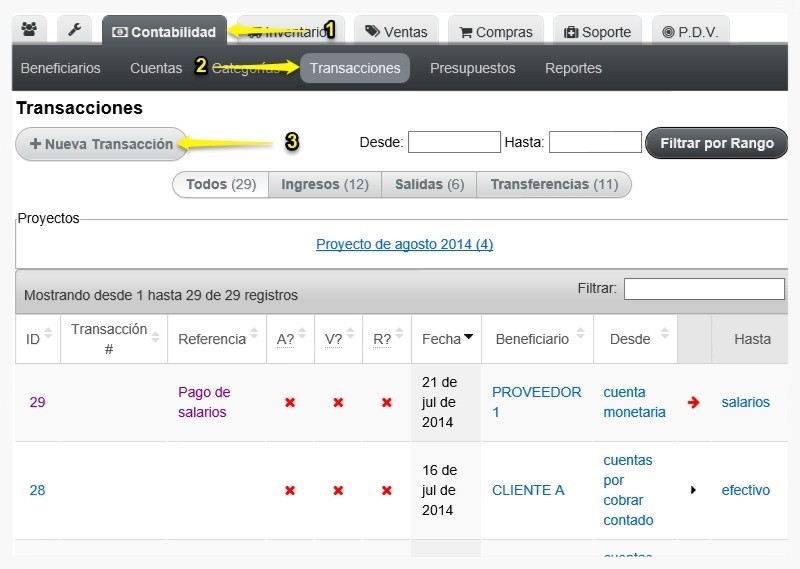
Task: Click R? red cross for transaction 29
Action: [x=387, y=403]
